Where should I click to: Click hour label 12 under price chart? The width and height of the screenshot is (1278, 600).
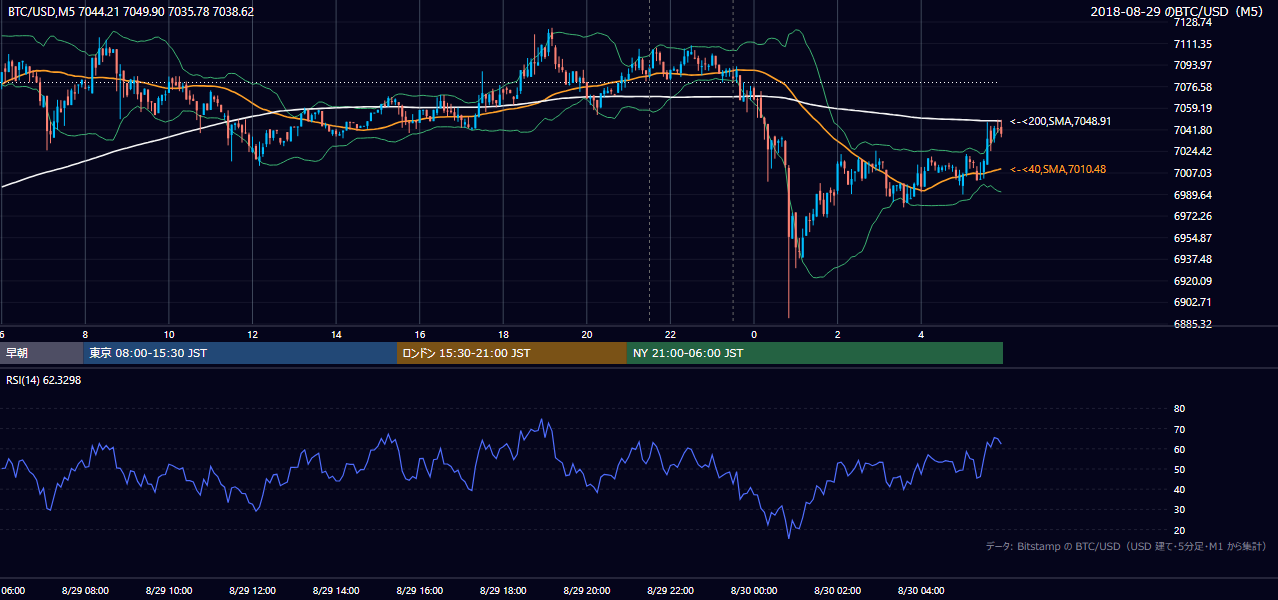(x=253, y=334)
